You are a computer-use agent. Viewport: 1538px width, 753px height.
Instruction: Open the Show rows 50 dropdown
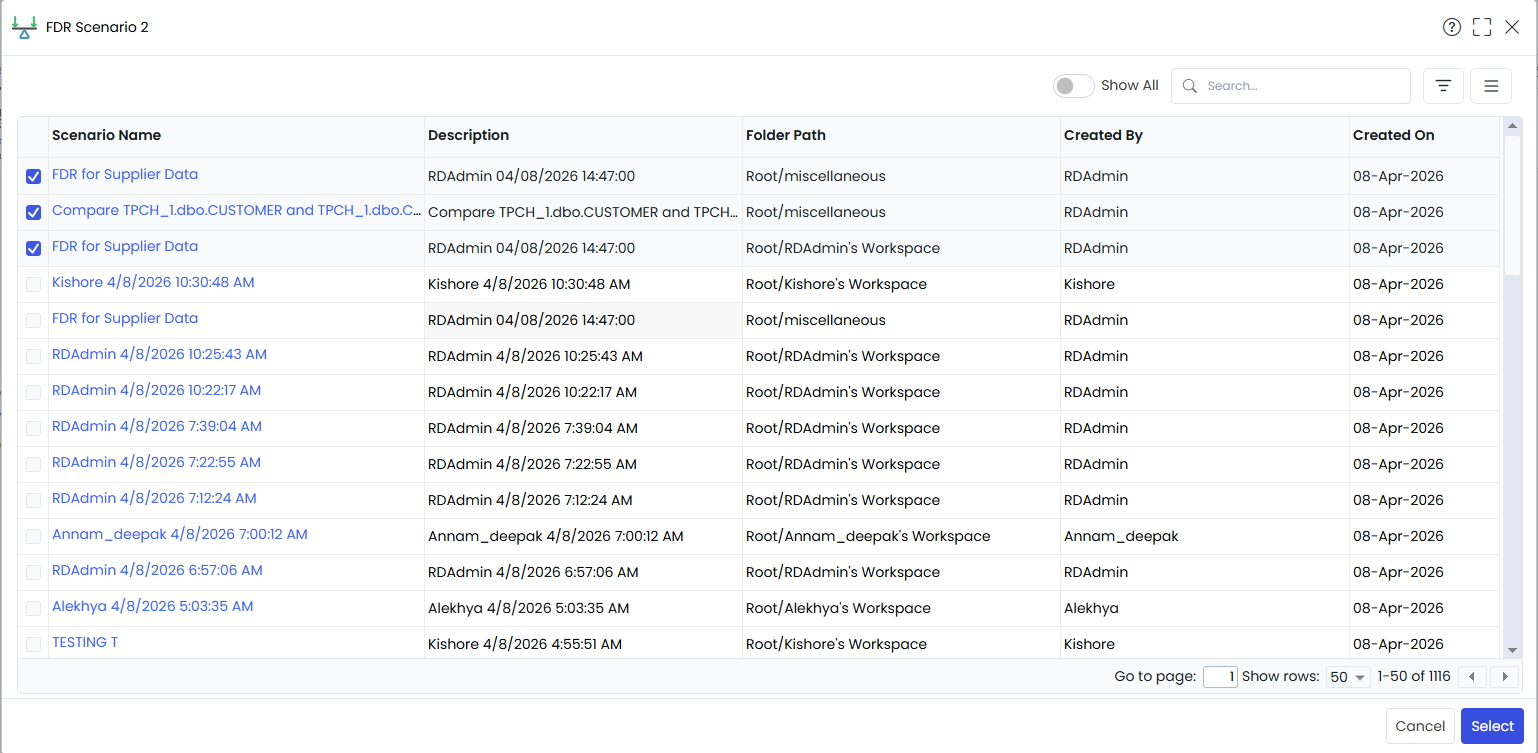(x=1348, y=677)
